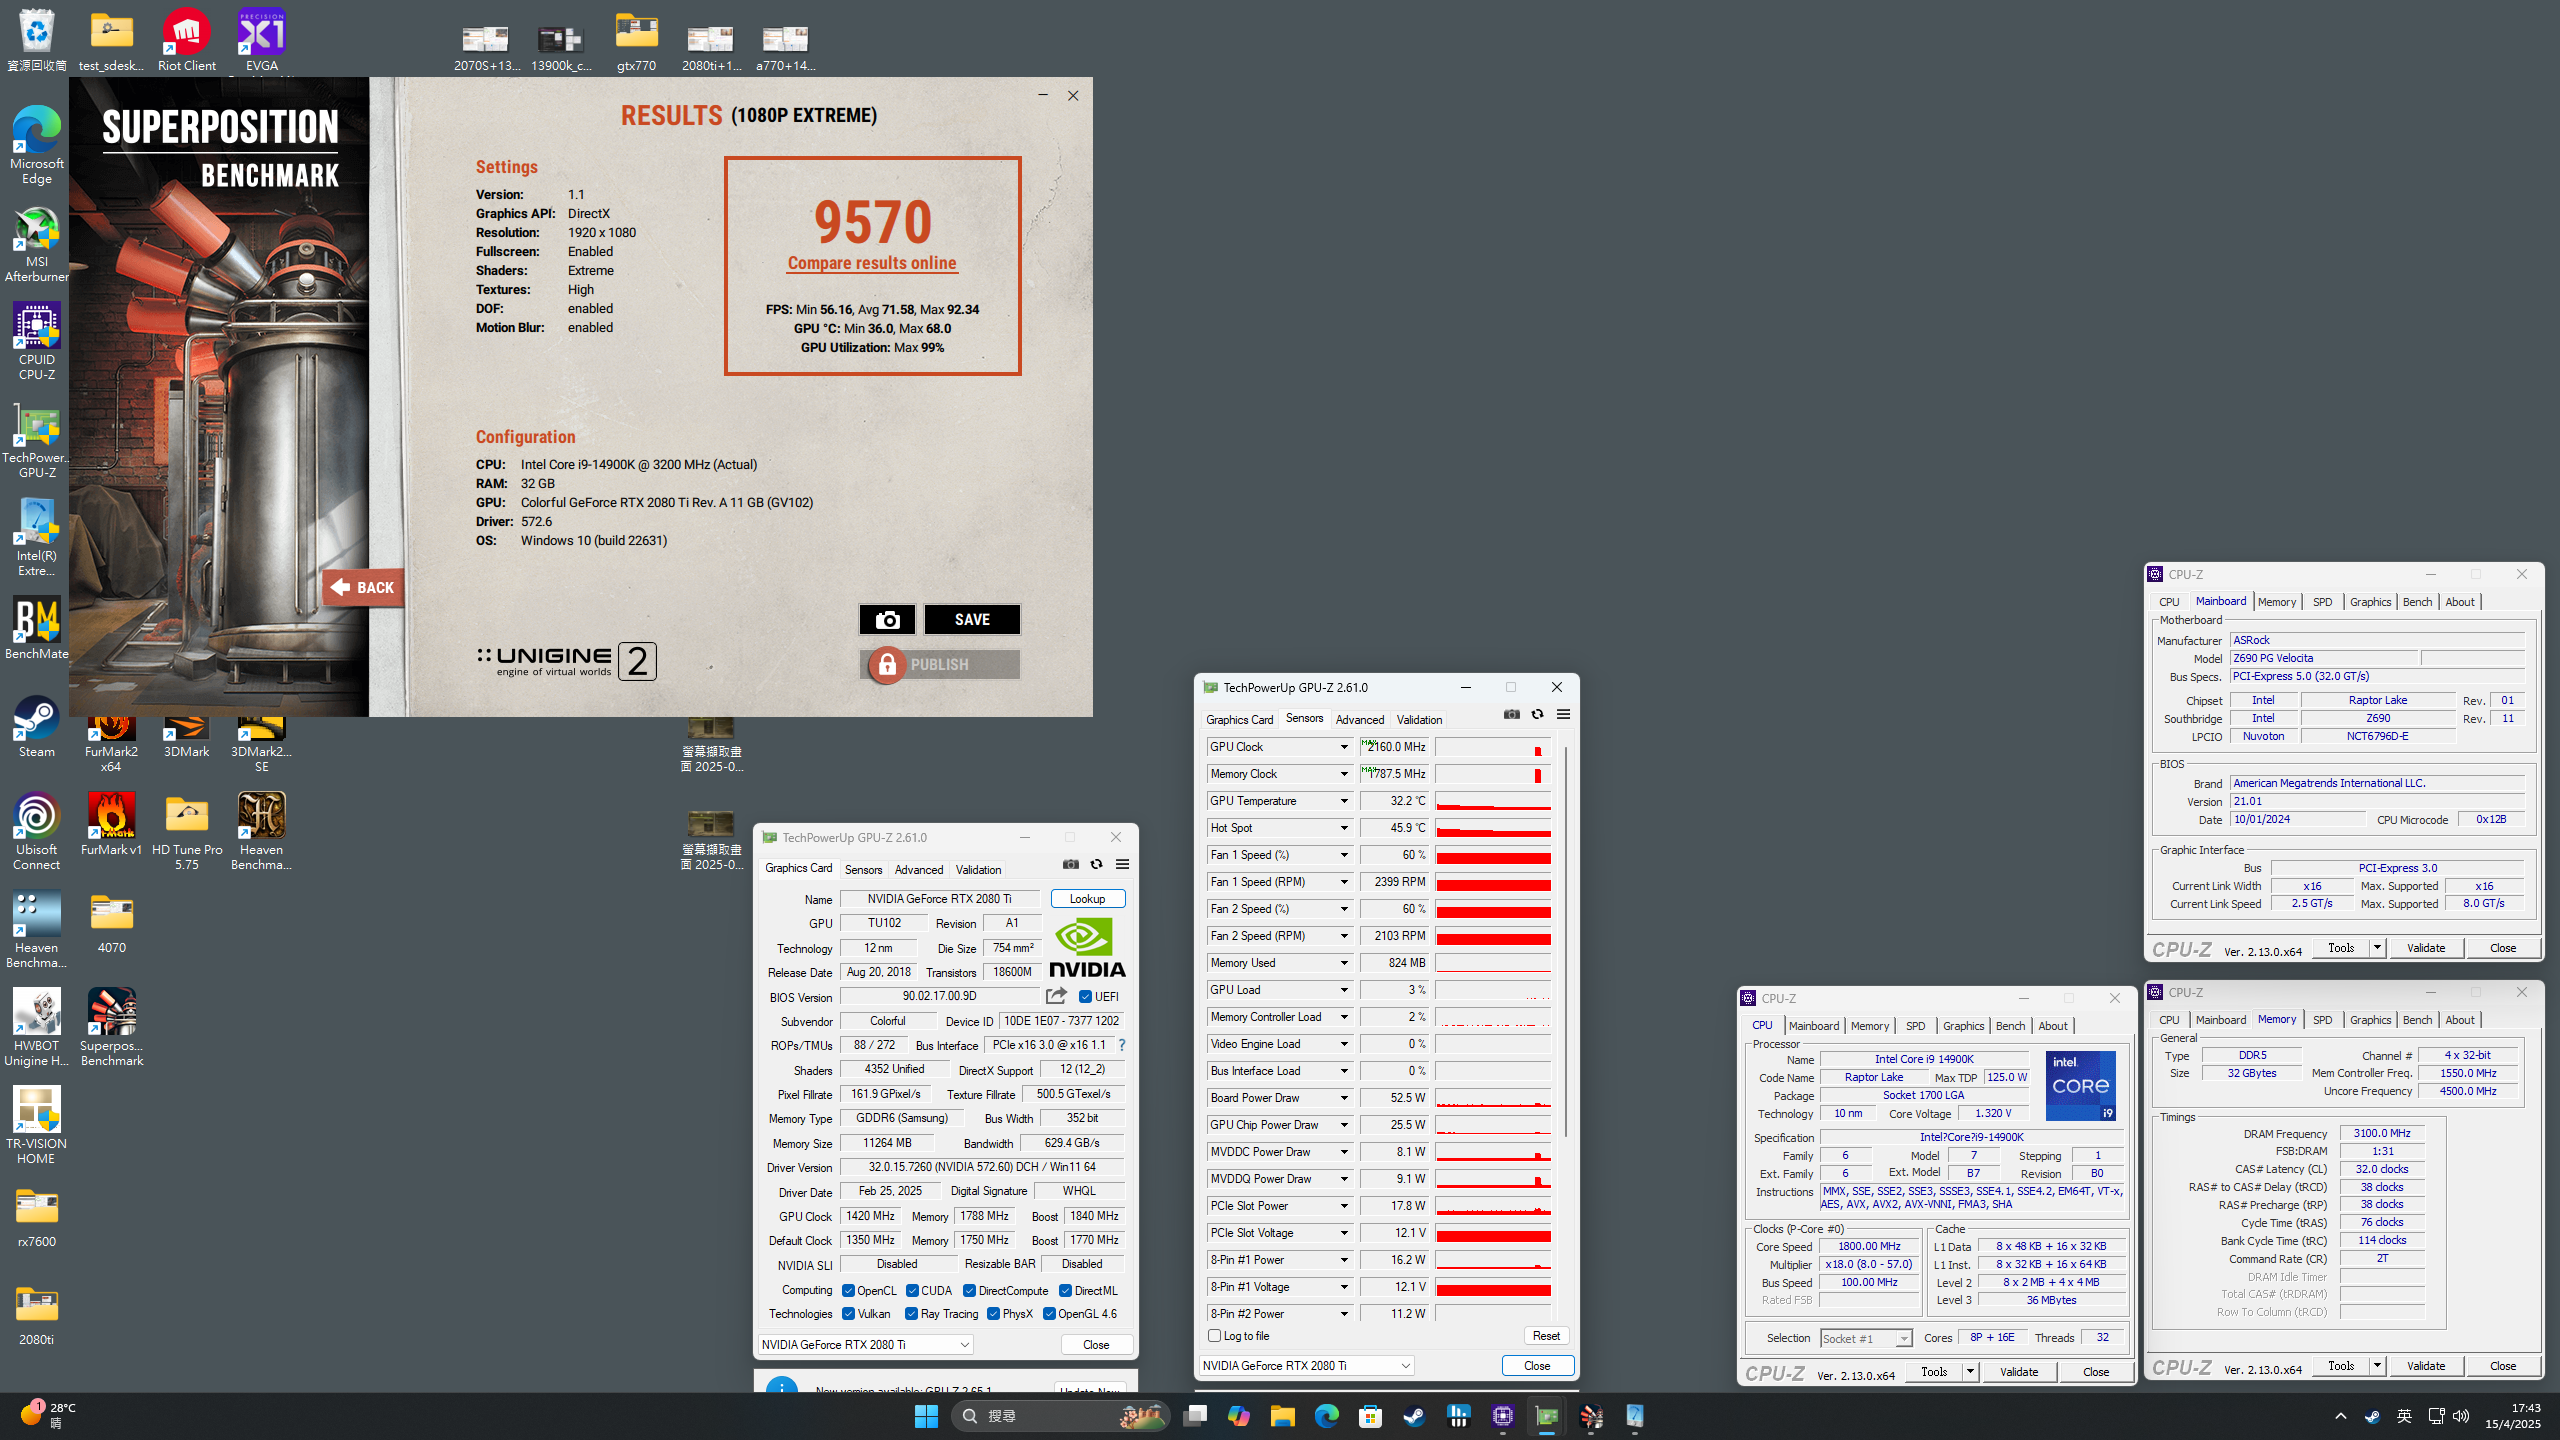Open FurMark v1 desktop icon
This screenshot has height=1440, width=2560.
112,824
